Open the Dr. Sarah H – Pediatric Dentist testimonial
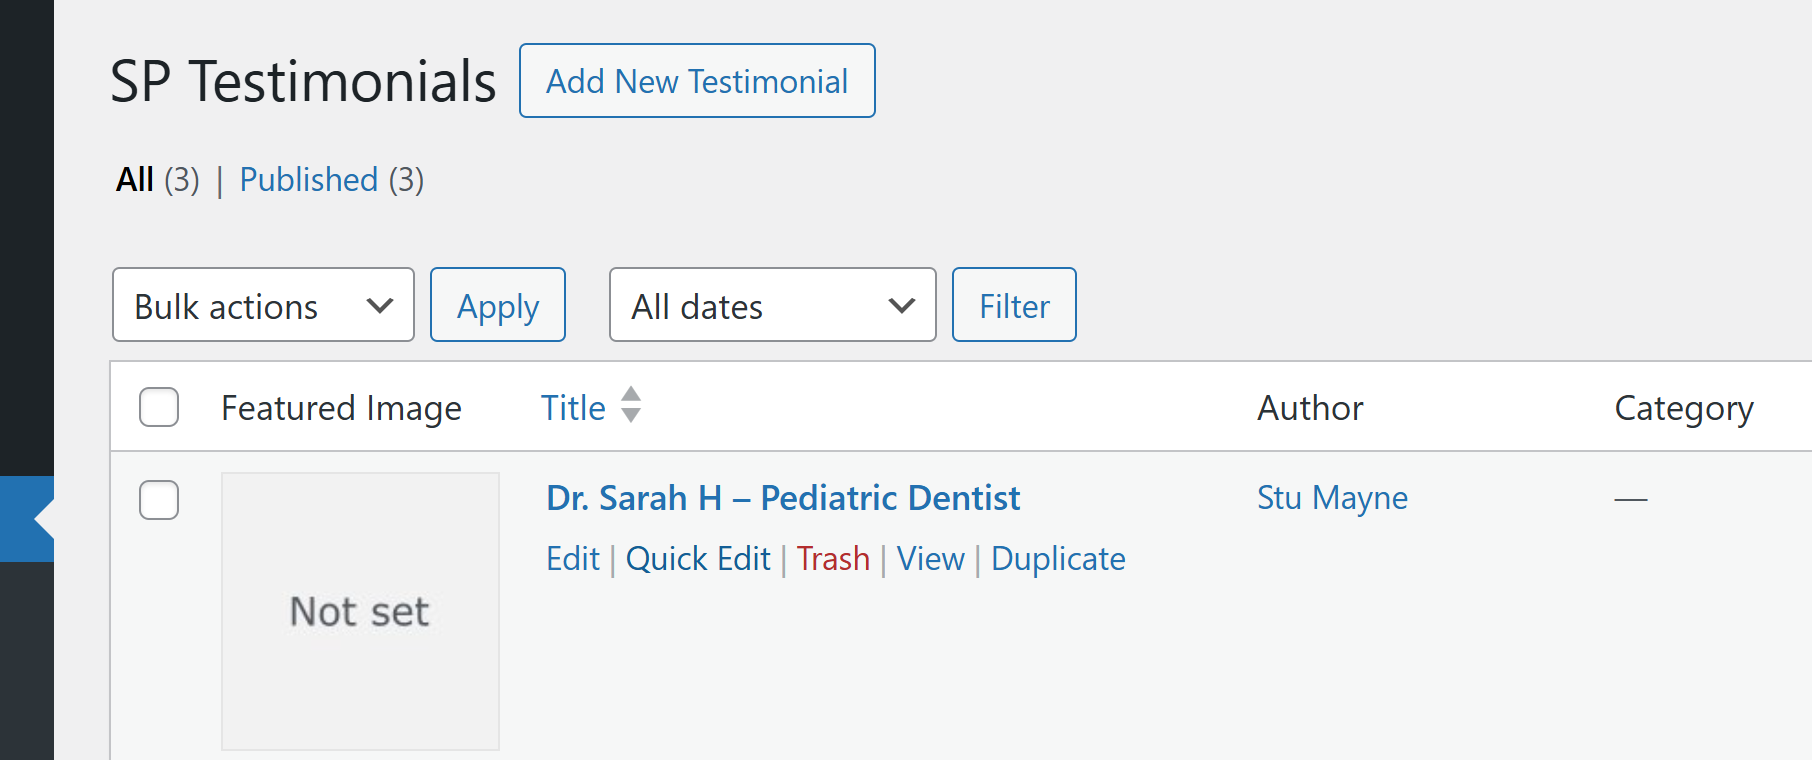The image size is (1812, 760). (x=783, y=498)
